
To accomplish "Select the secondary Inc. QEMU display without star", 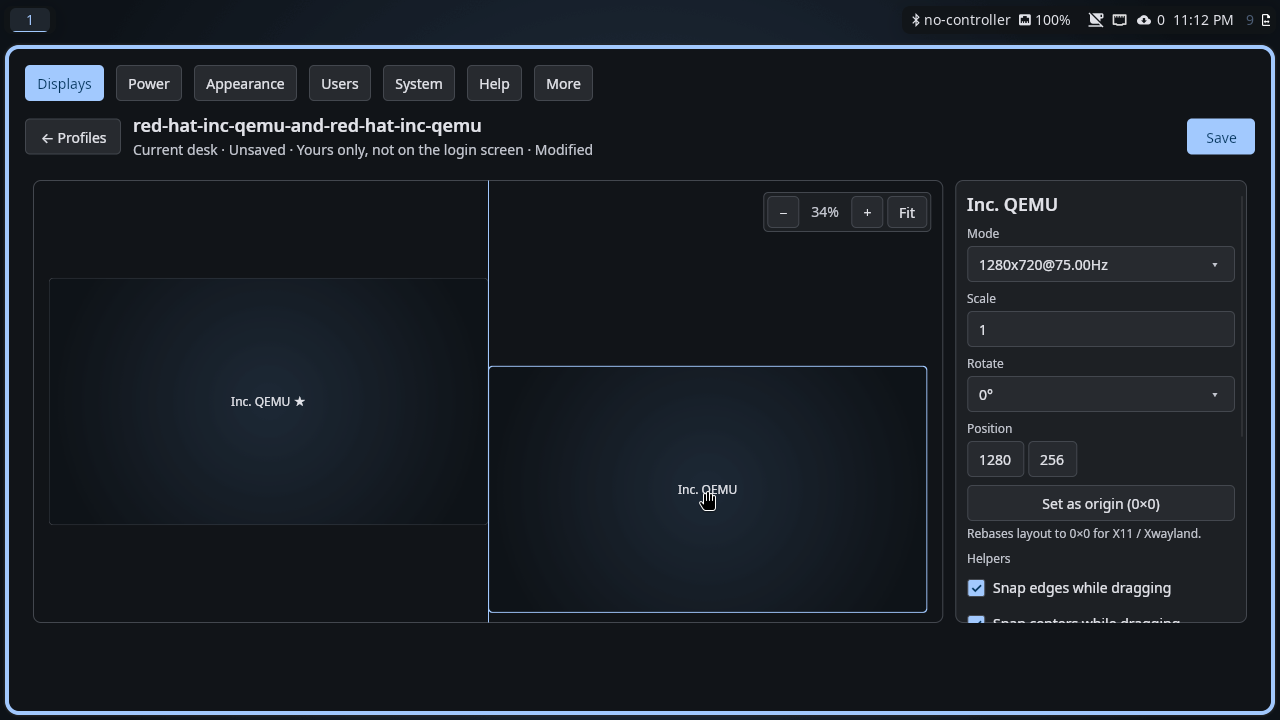I will (707, 489).
